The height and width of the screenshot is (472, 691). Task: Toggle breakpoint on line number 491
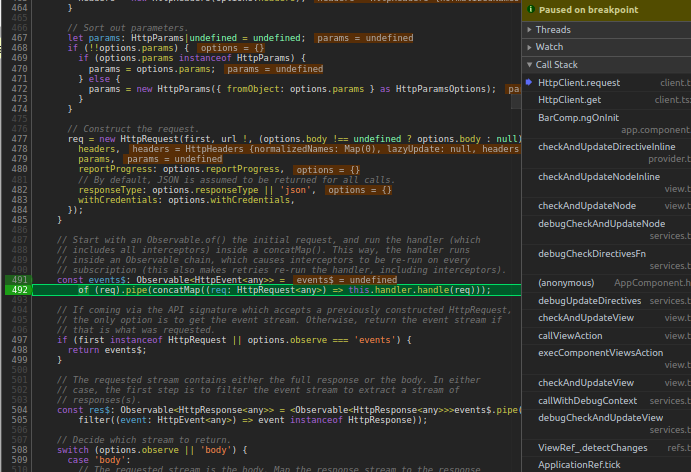[x=19, y=280]
